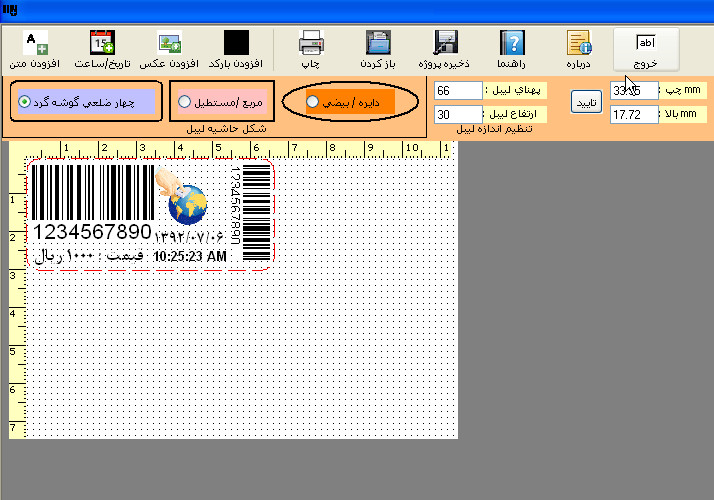Select the globe image on the label
The height and width of the screenshot is (500, 714).
coord(182,197)
